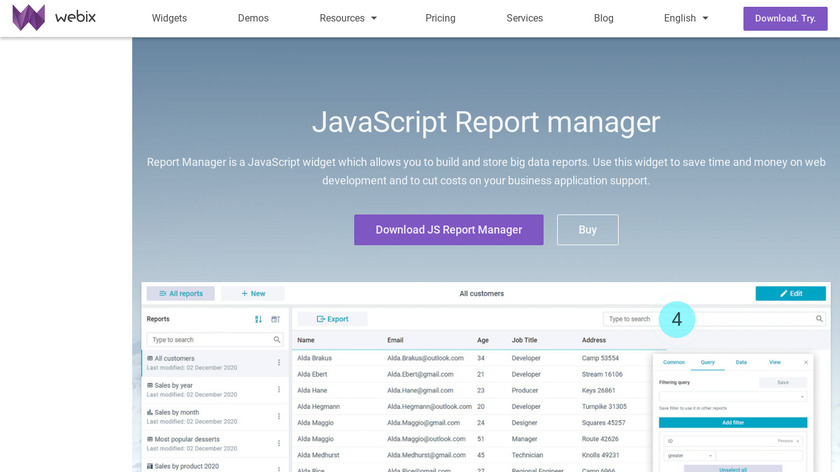Open the Services page
The image size is (840, 472).
tap(524, 18)
